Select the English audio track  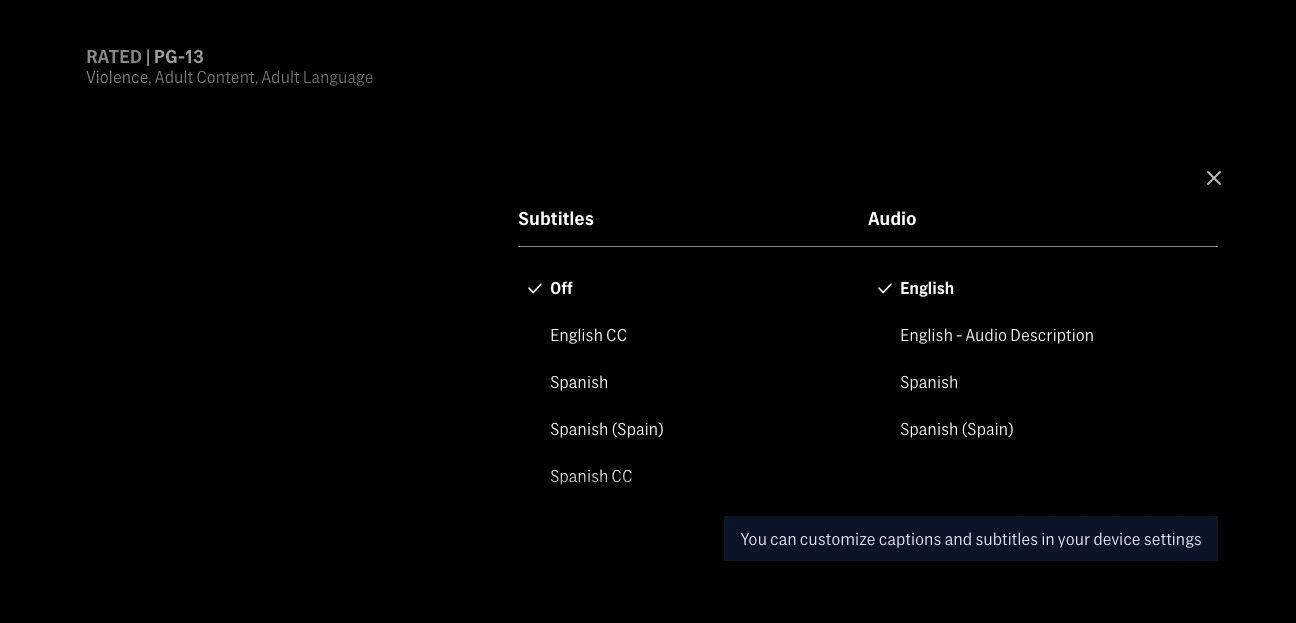pos(927,288)
